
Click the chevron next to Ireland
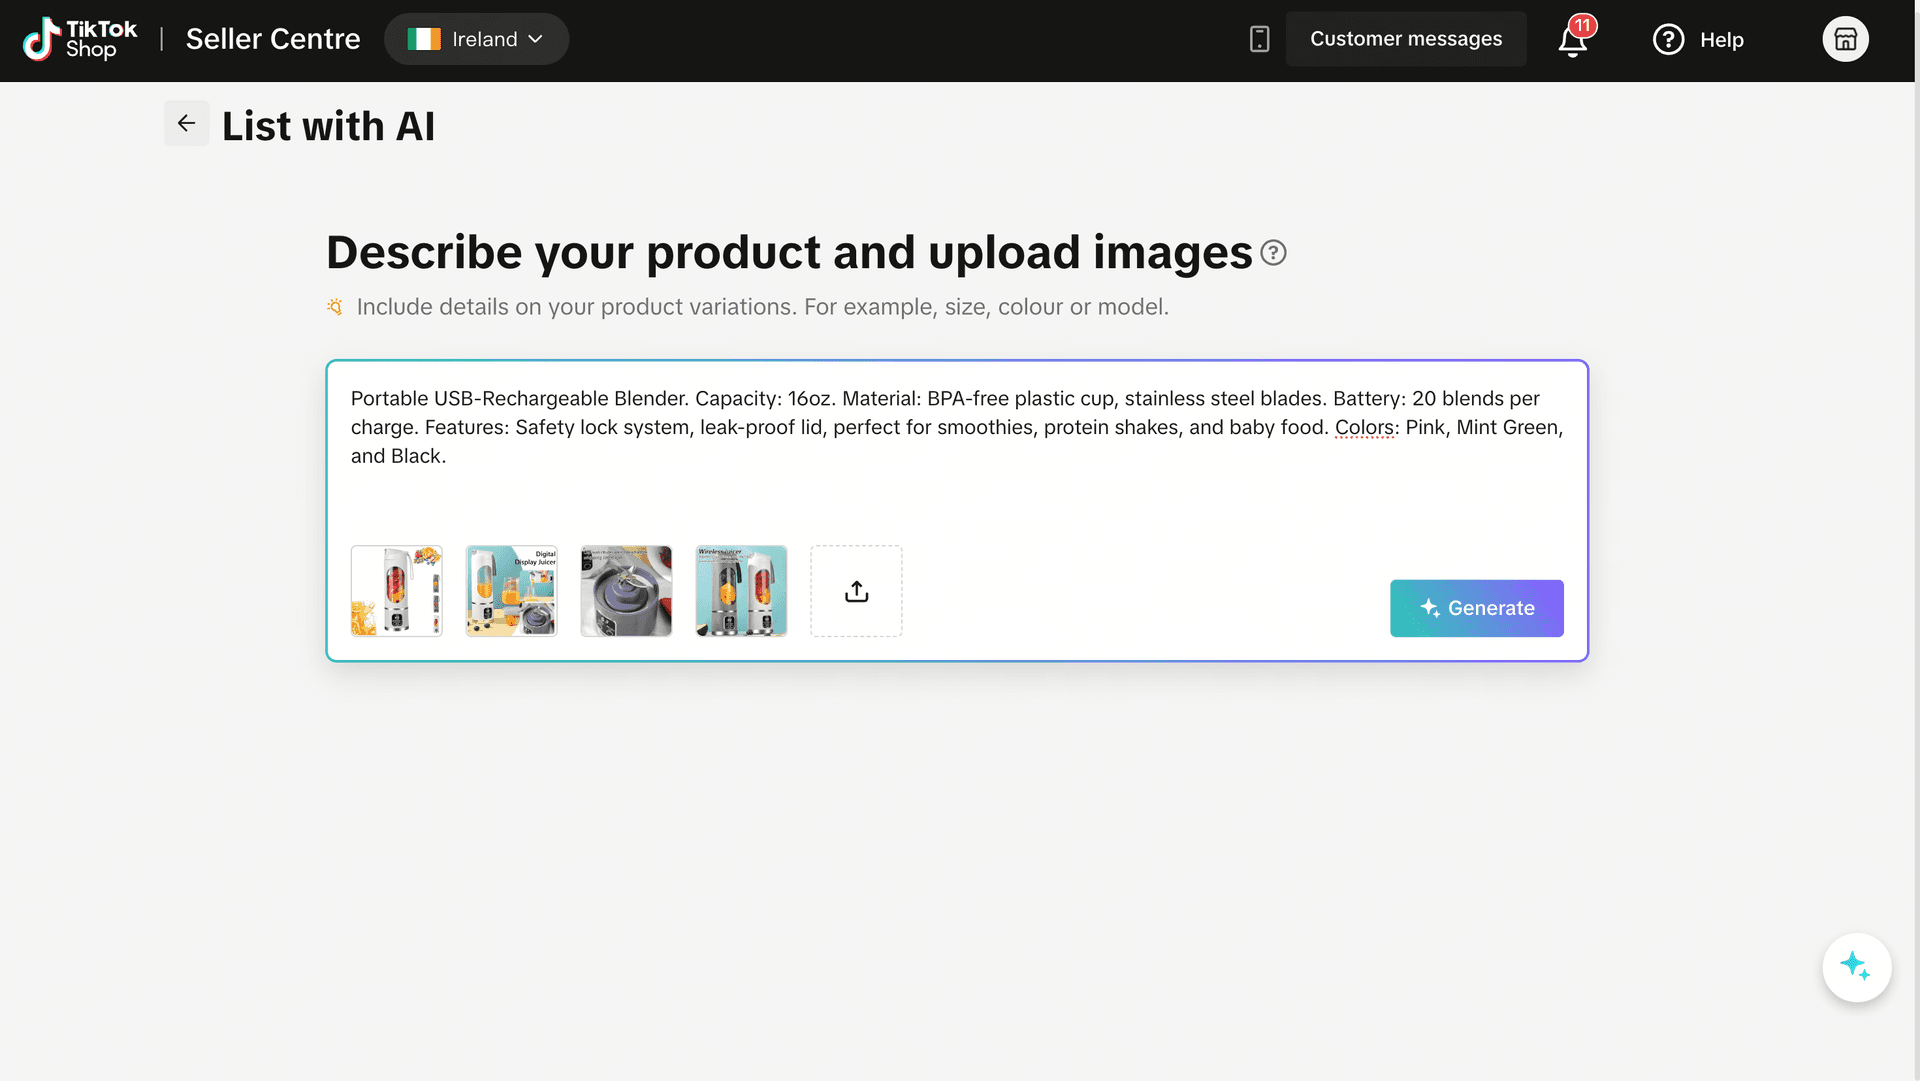point(536,39)
